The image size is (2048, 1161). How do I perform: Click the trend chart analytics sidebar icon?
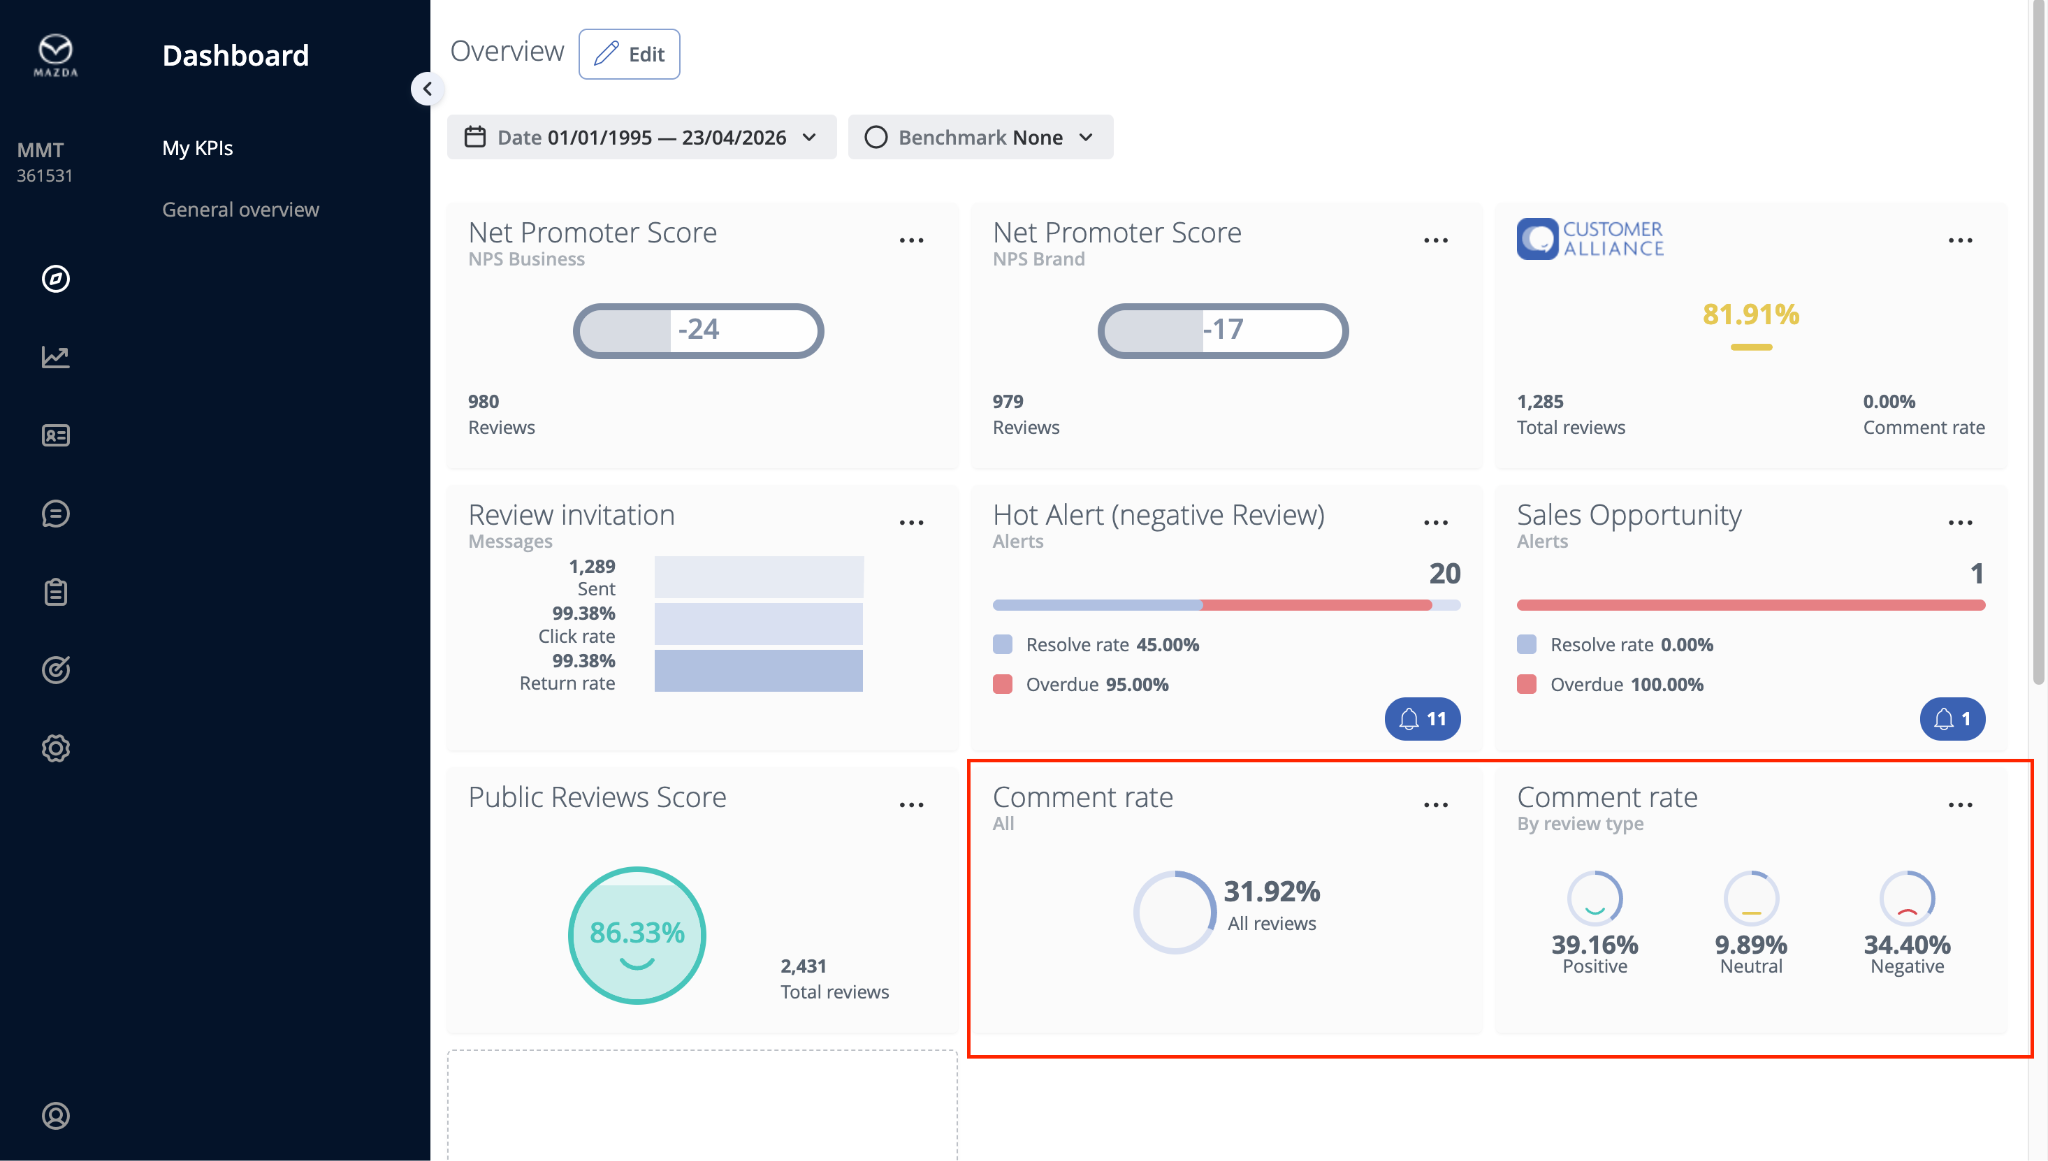coord(56,357)
